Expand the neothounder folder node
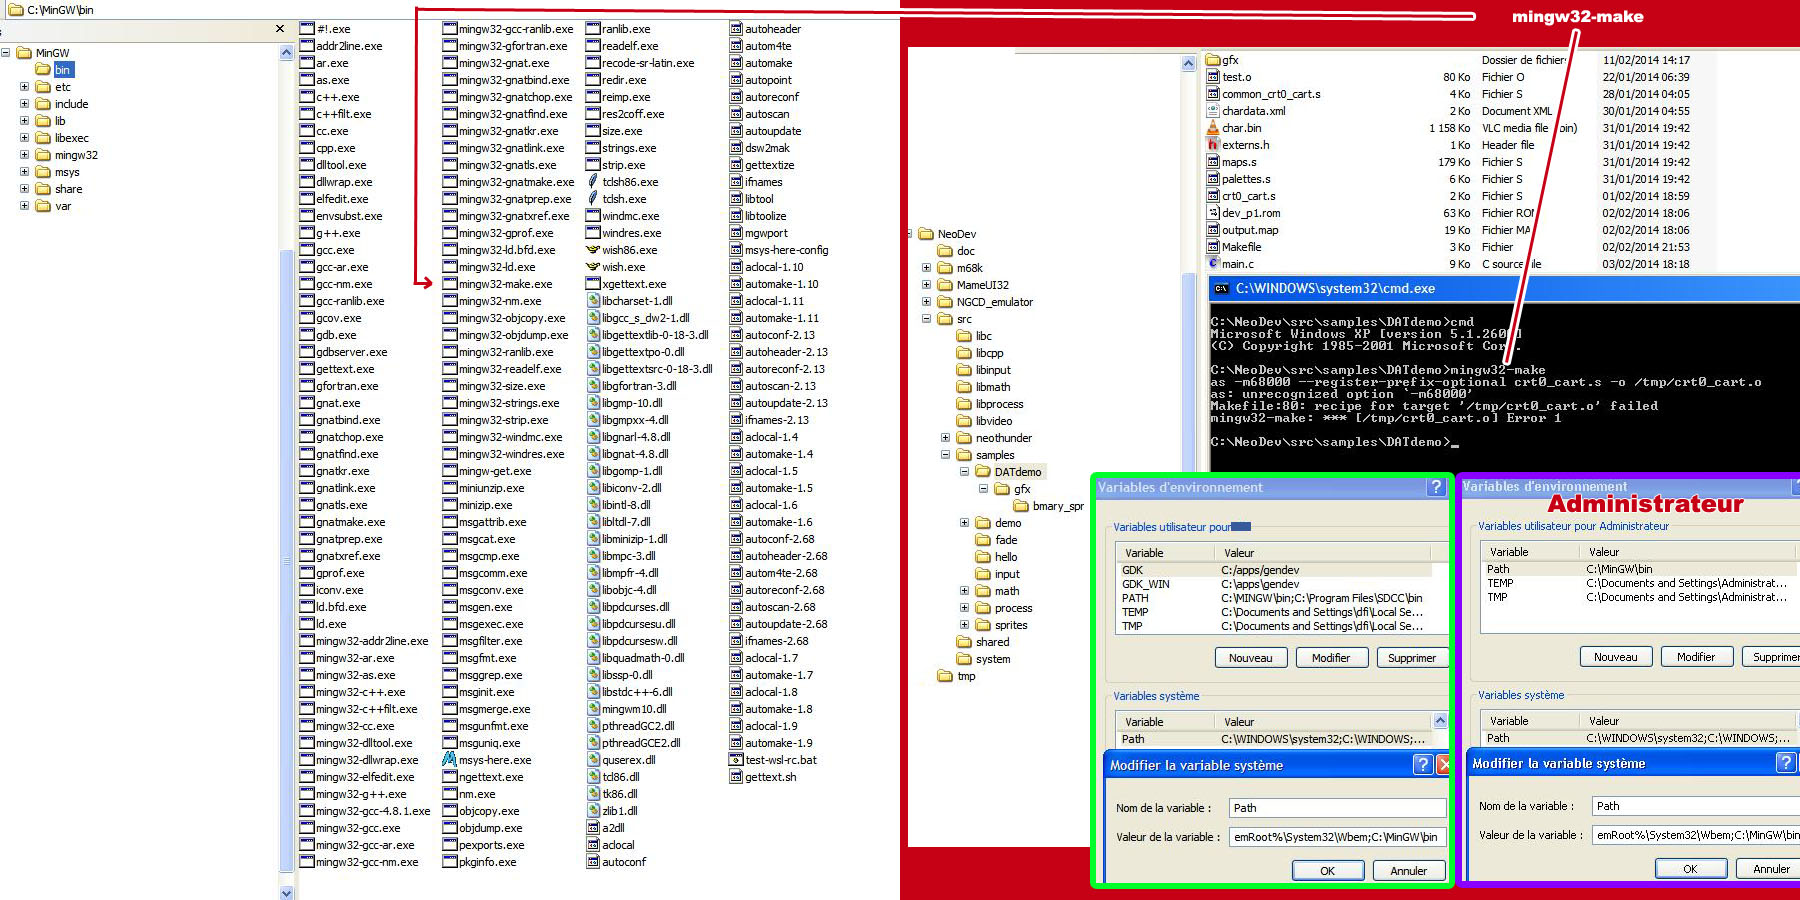 (x=945, y=438)
